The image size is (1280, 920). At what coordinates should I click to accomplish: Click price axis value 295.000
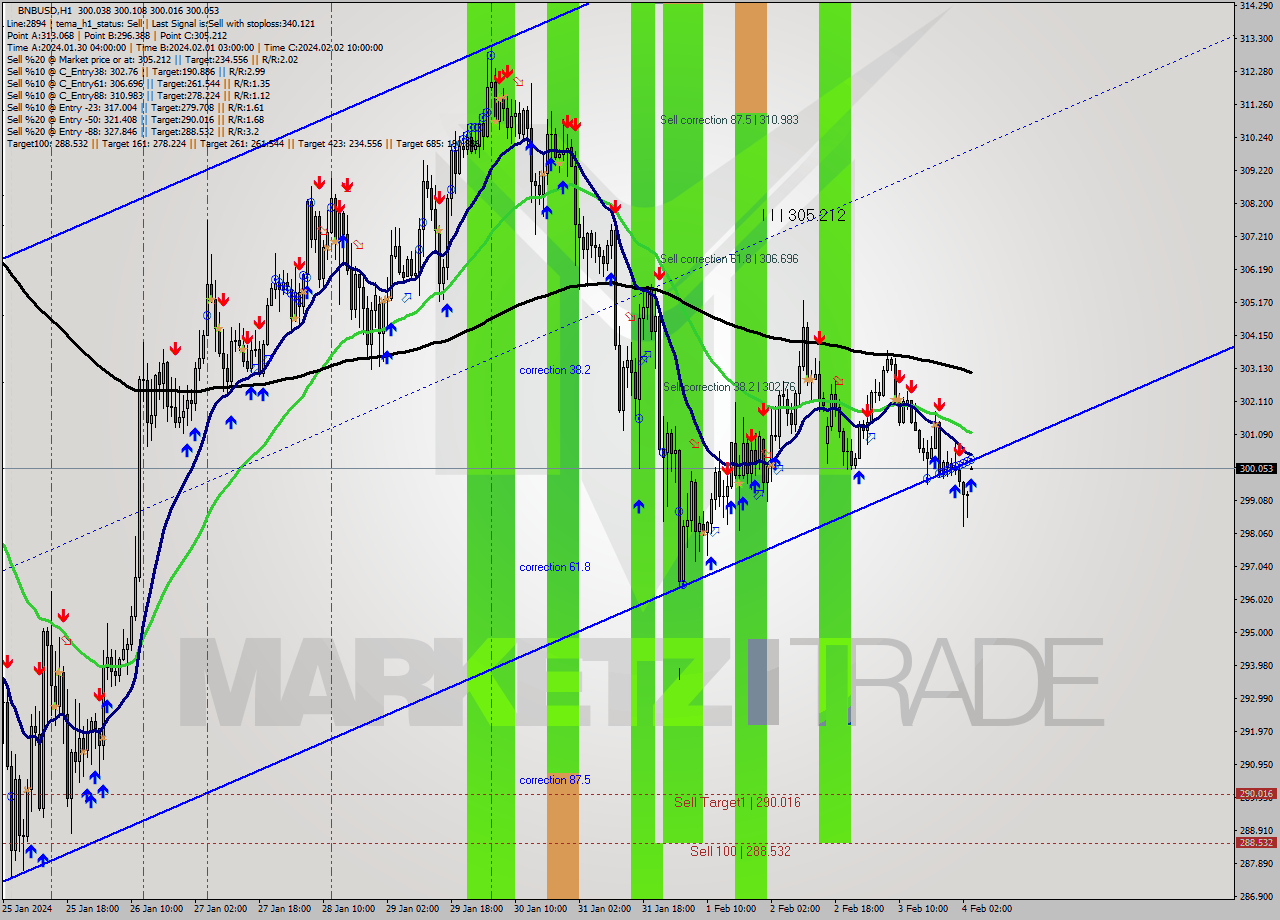[1256, 632]
